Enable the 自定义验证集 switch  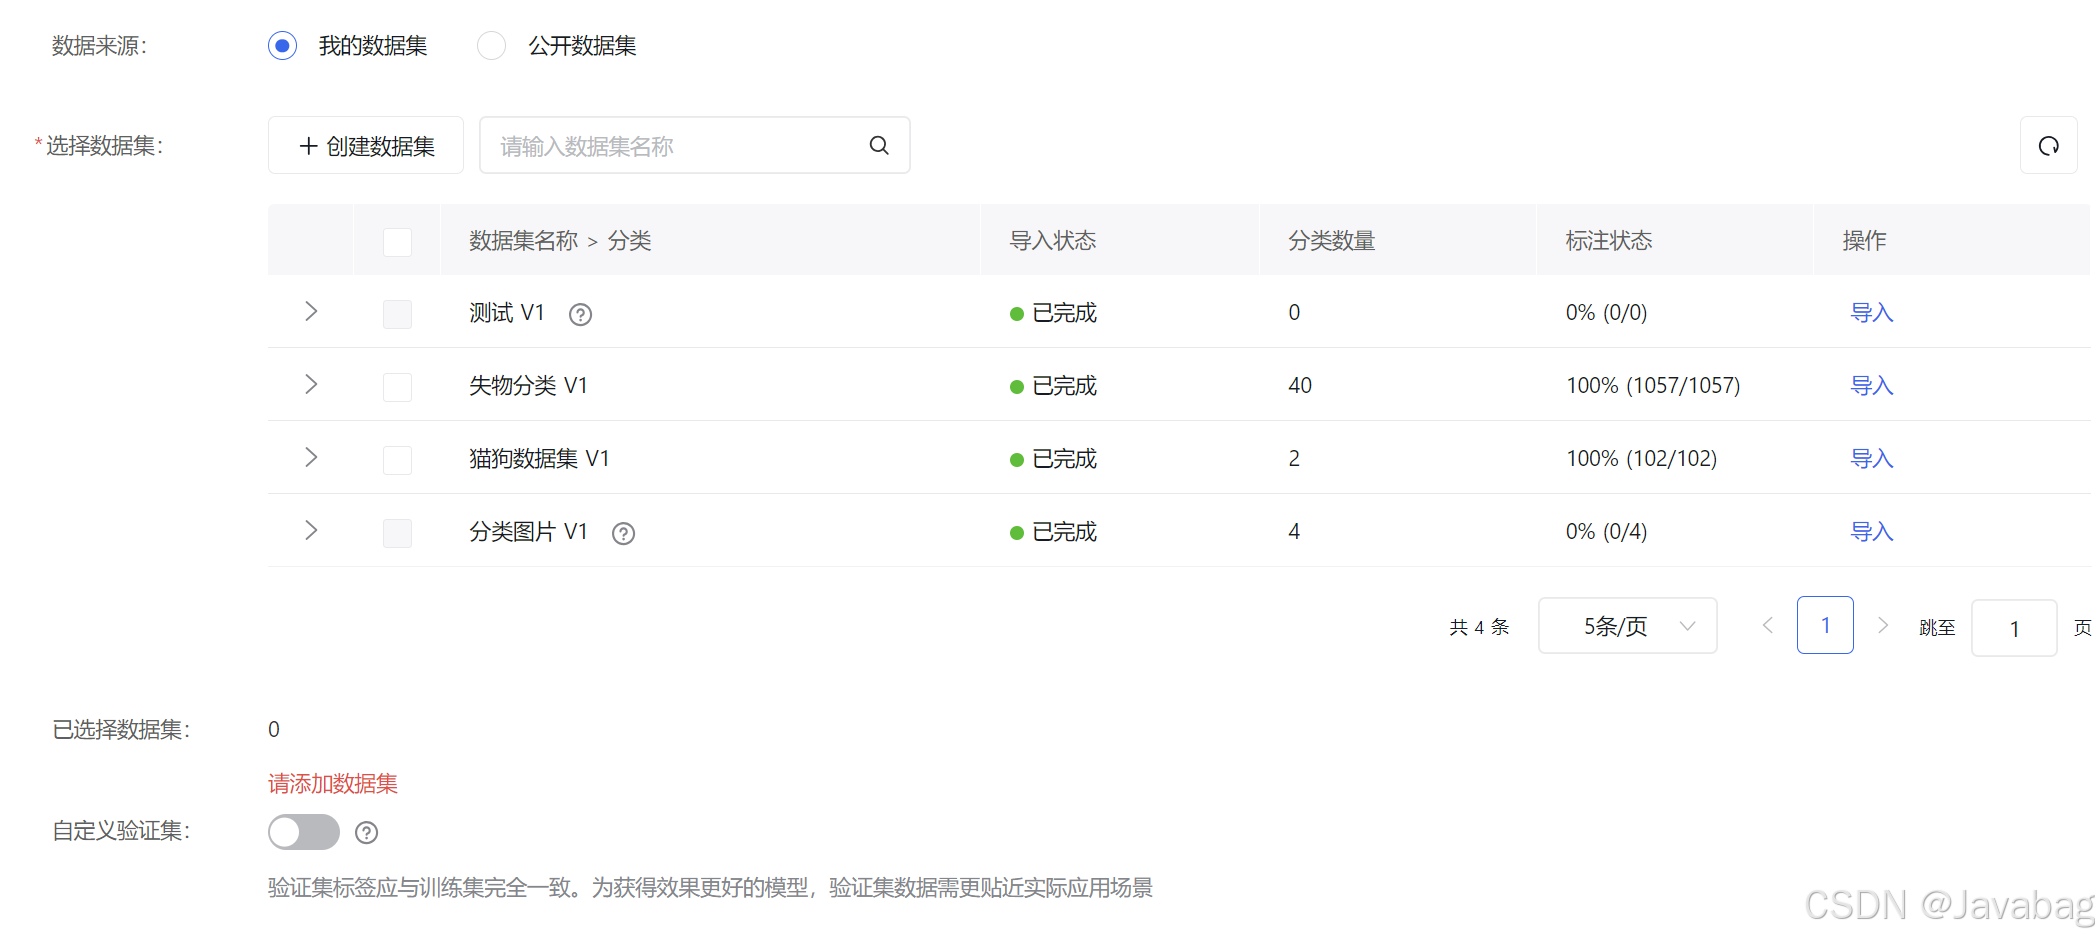click(x=303, y=832)
